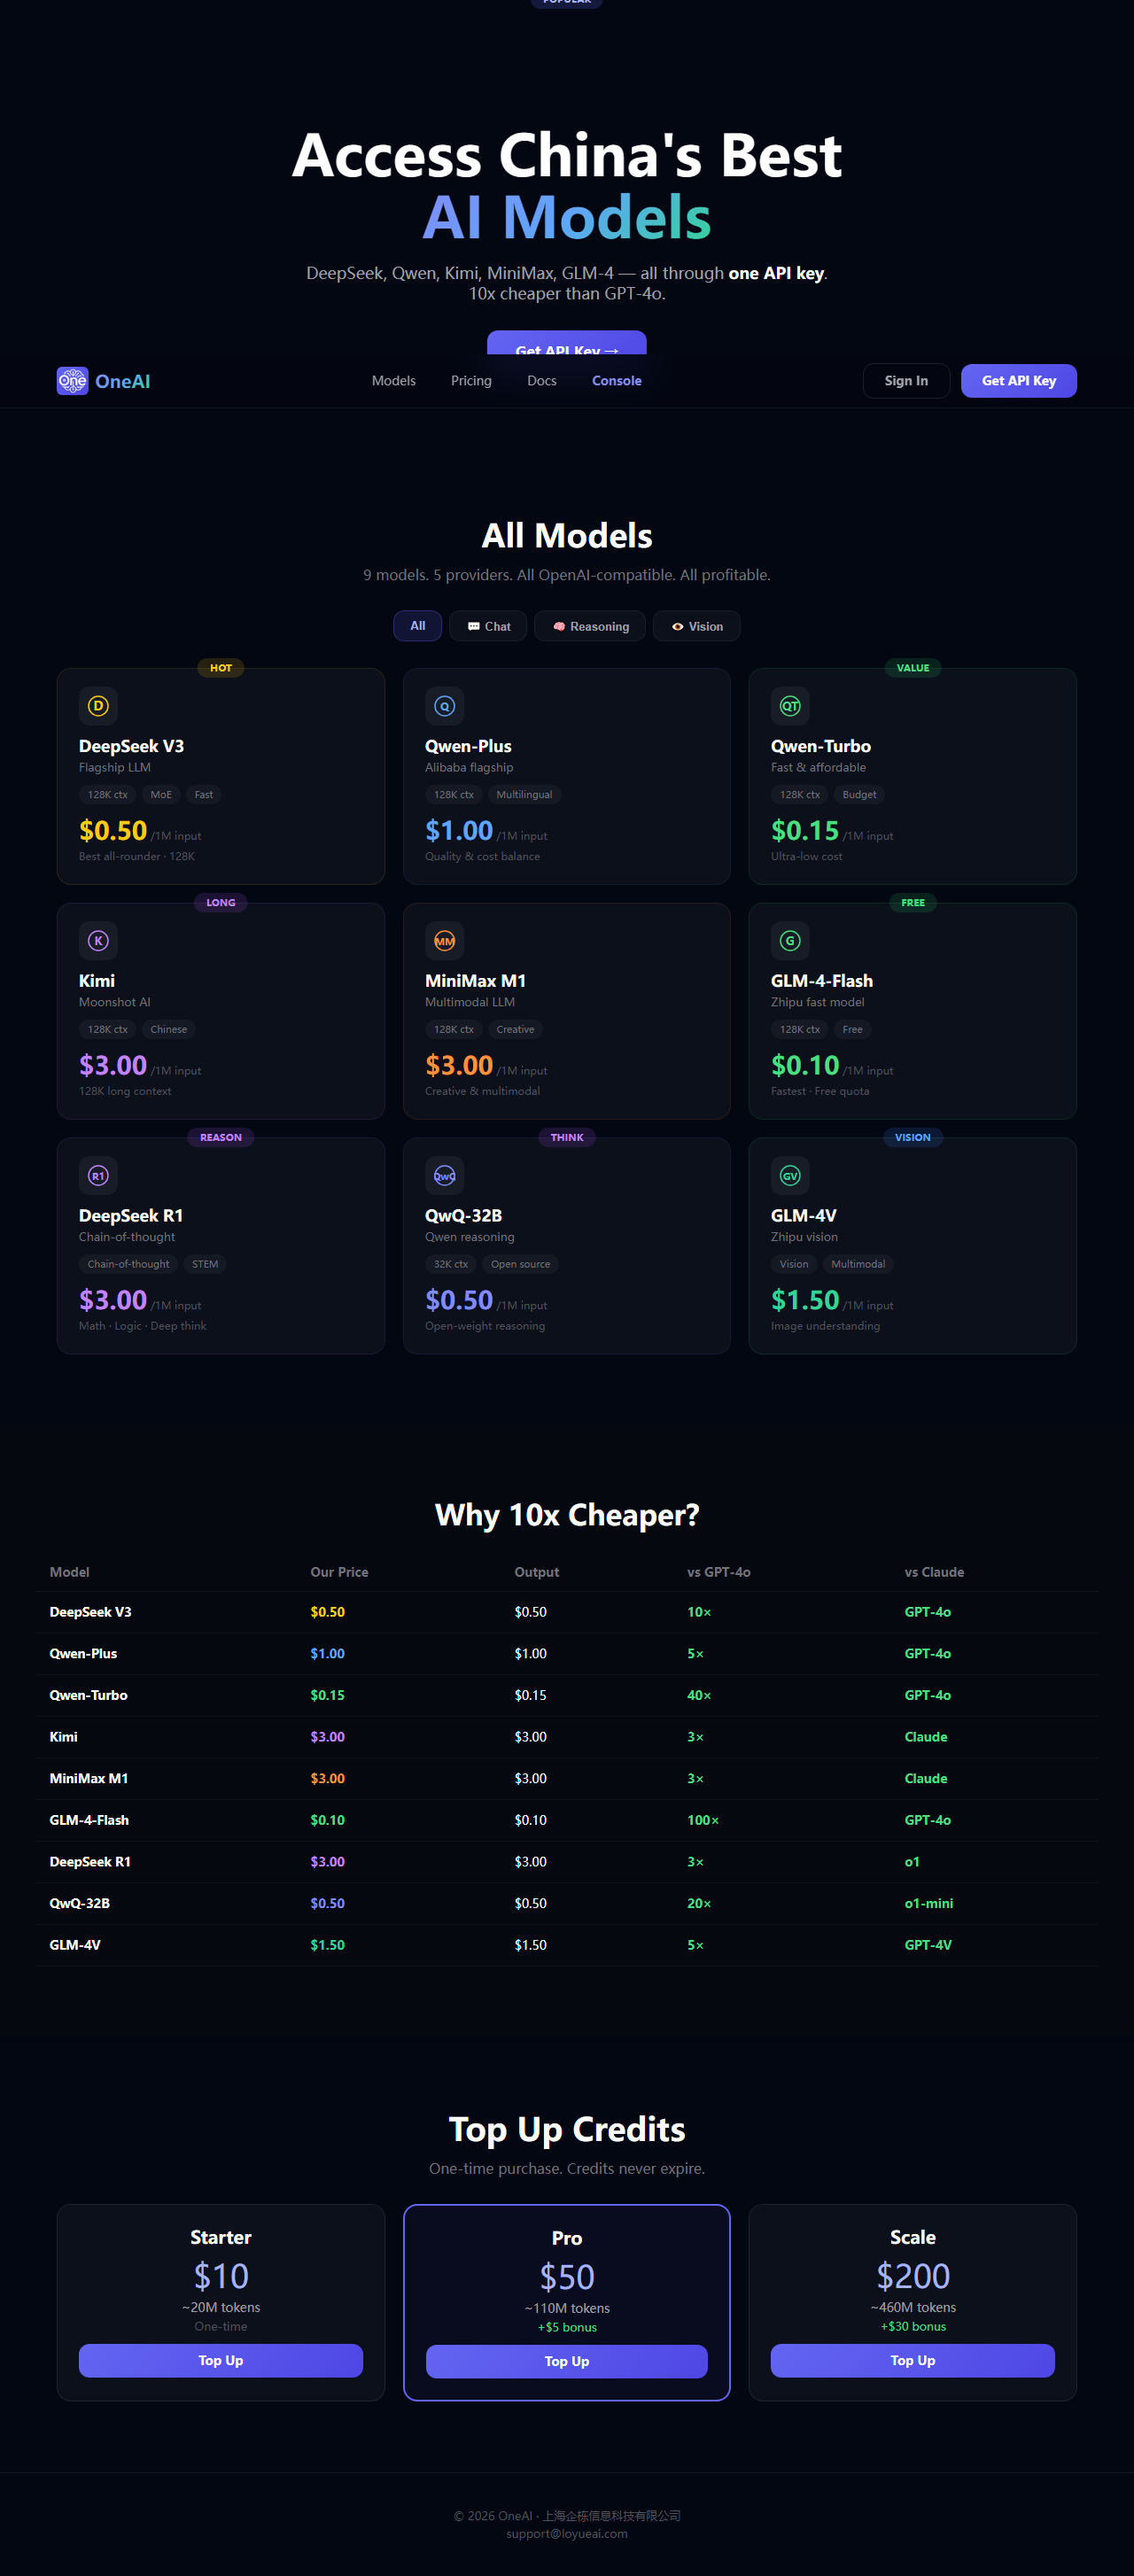This screenshot has height=2576, width=1134.
Task: Open the Kimi card title
Action: coord(97,981)
